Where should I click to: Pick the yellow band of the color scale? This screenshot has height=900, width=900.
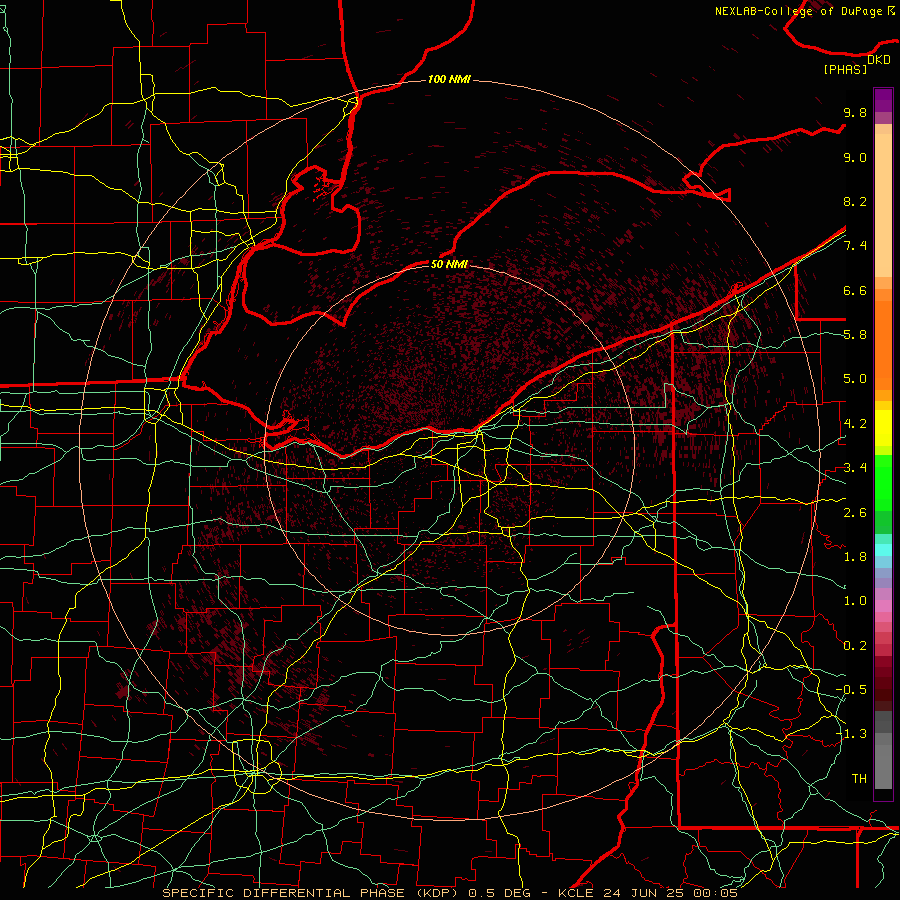pos(883,428)
